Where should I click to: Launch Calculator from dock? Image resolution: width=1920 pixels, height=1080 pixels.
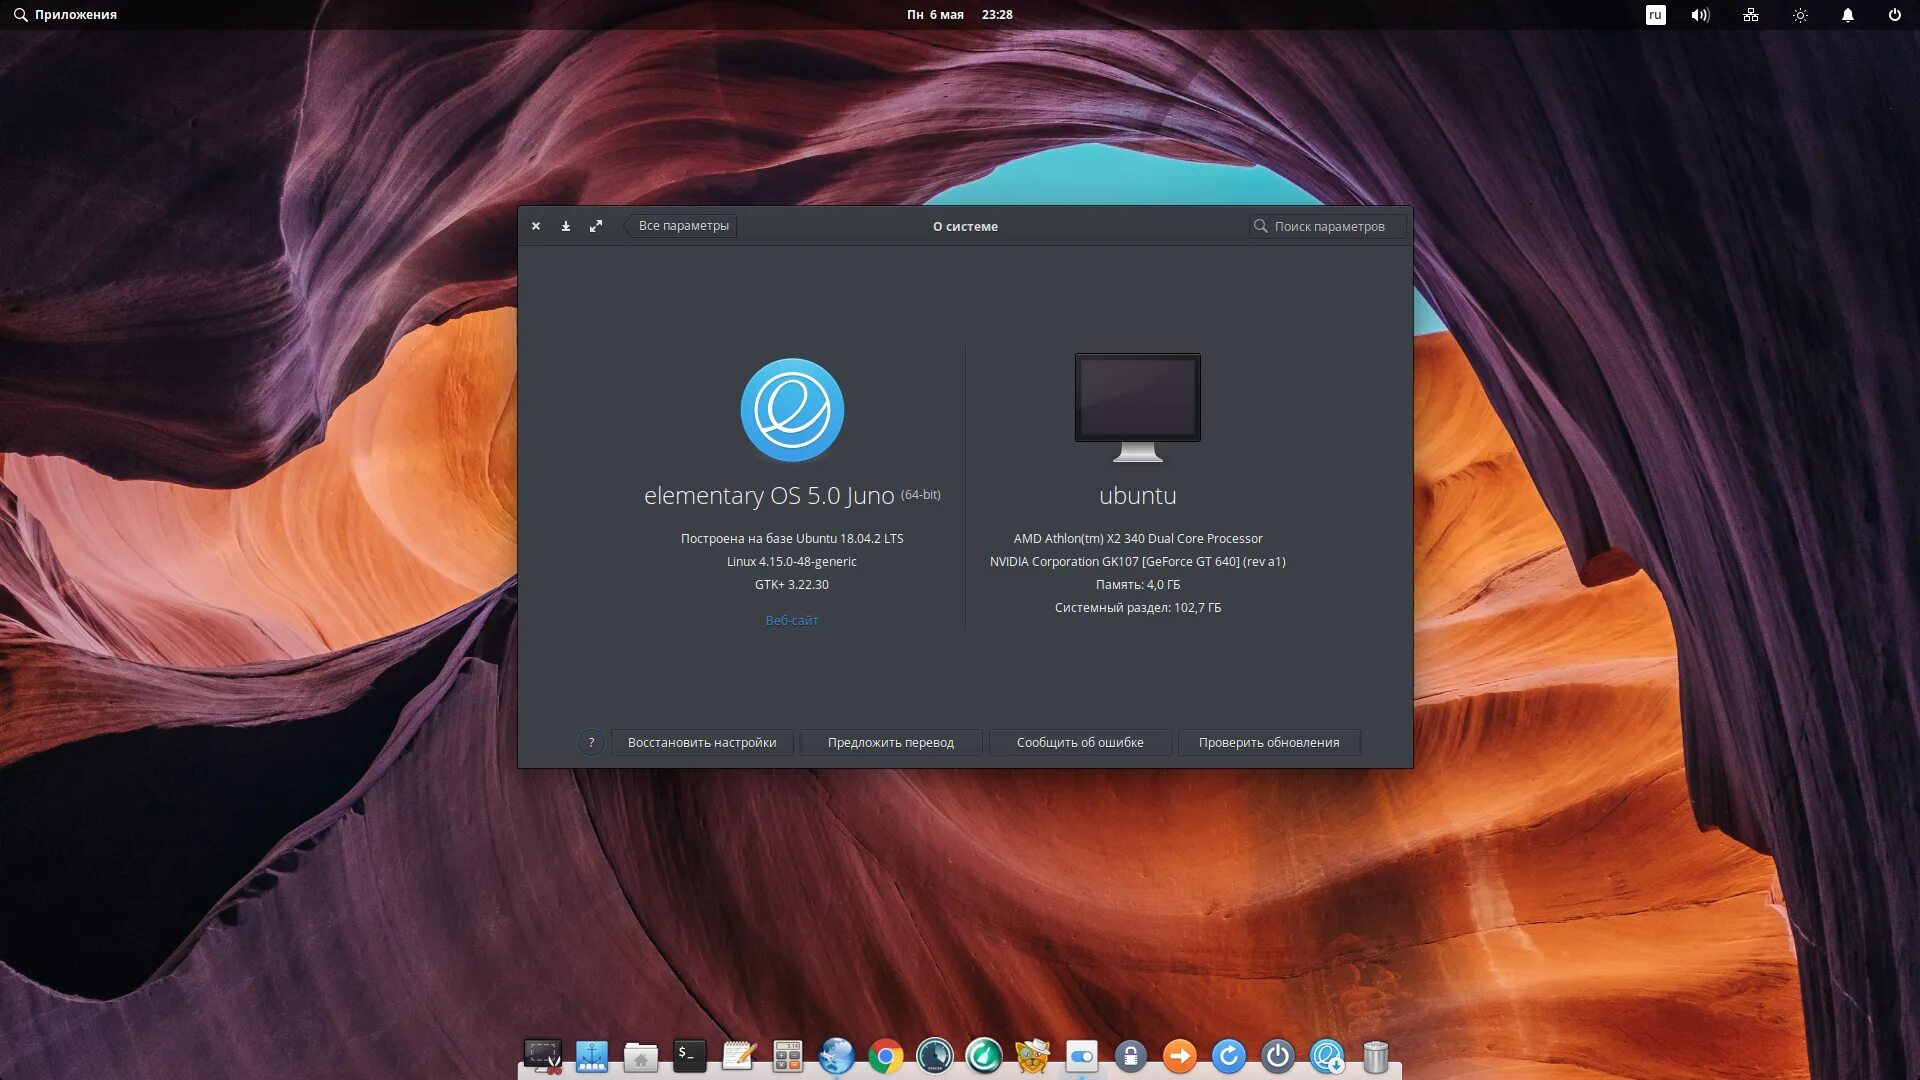pos(788,1055)
